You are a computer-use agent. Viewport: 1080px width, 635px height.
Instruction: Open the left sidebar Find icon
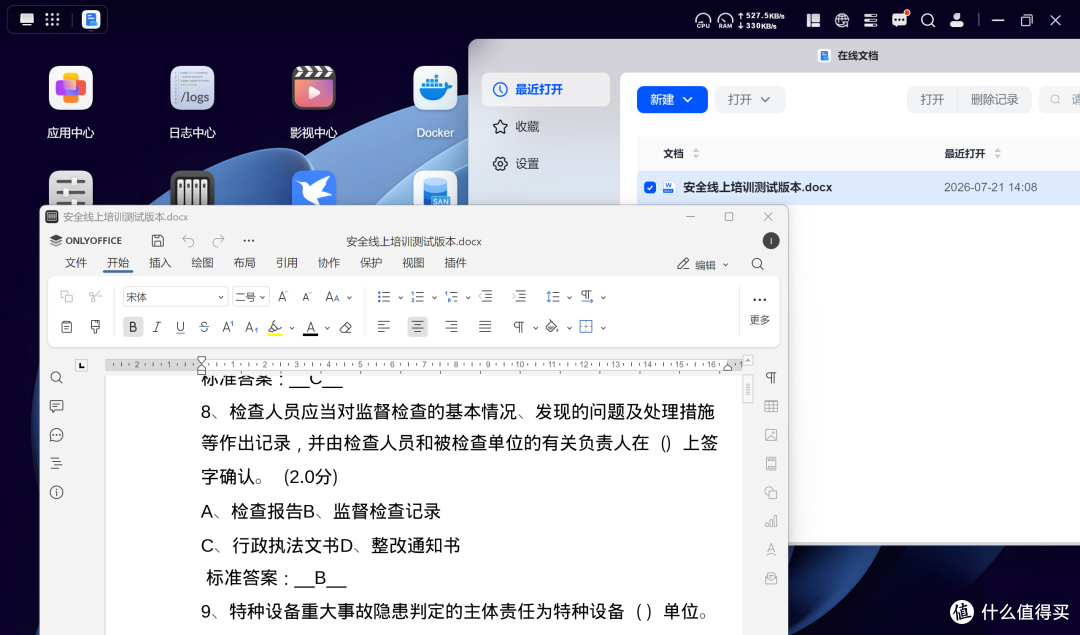click(56, 377)
